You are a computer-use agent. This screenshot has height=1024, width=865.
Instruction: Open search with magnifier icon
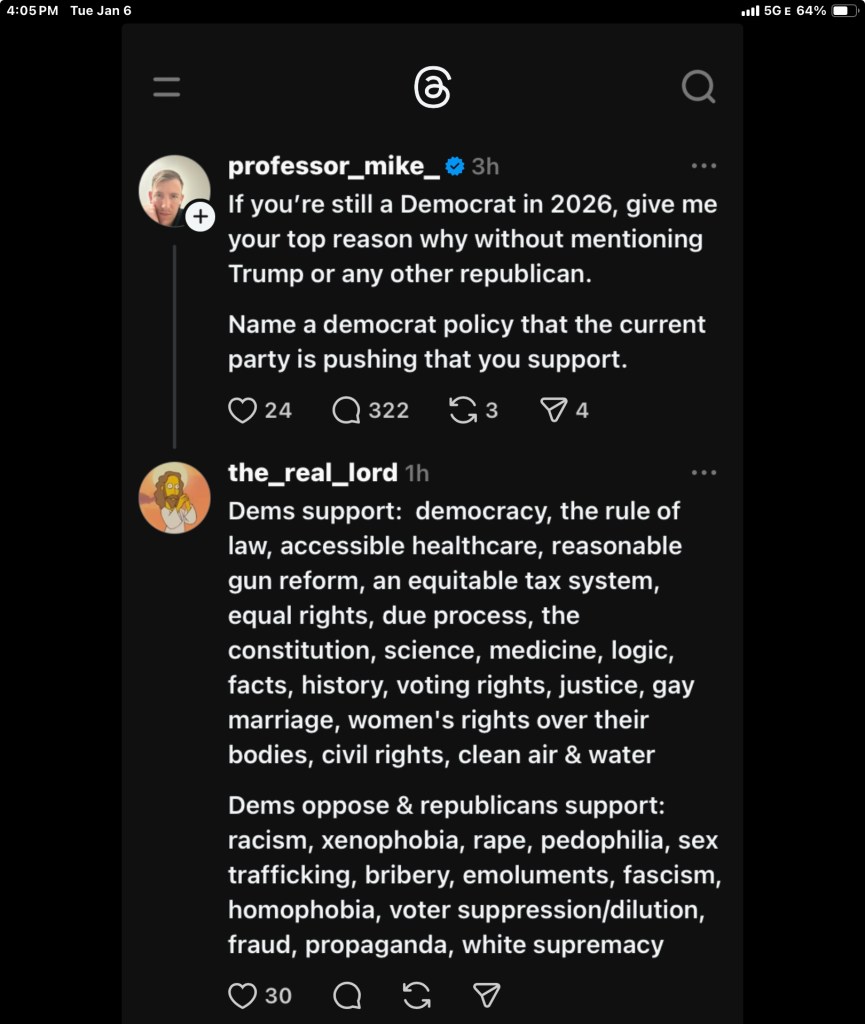(x=698, y=87)
